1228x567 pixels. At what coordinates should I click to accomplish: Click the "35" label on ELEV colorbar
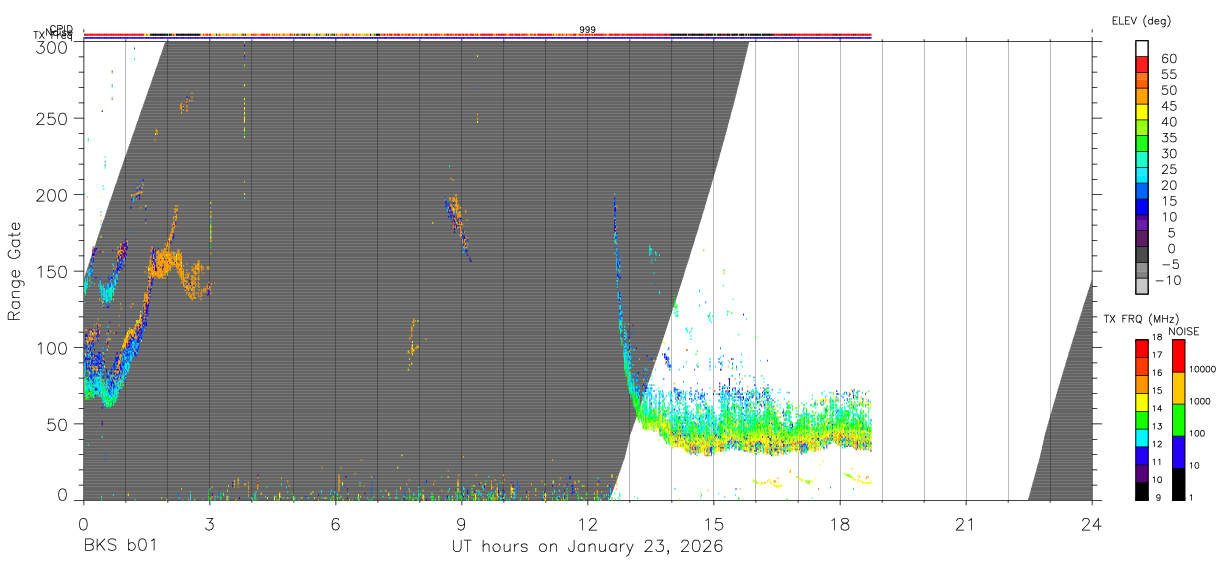tap(1168, 138)
